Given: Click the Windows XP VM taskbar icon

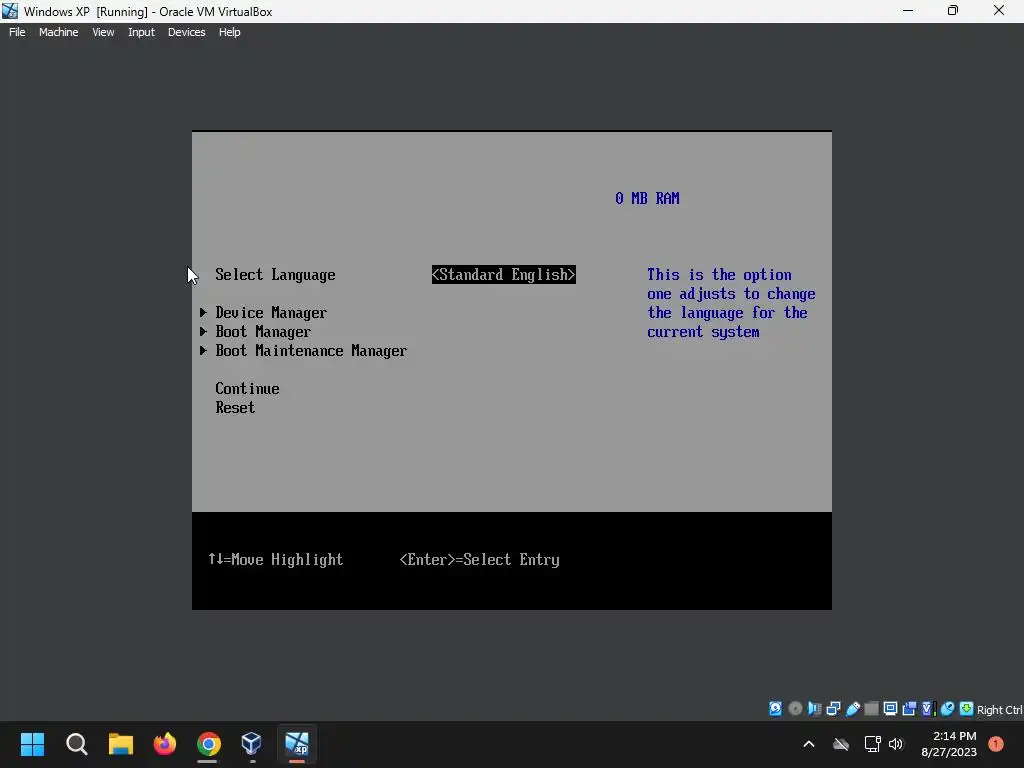Looking at the screenshot, I should coord(296,744).
